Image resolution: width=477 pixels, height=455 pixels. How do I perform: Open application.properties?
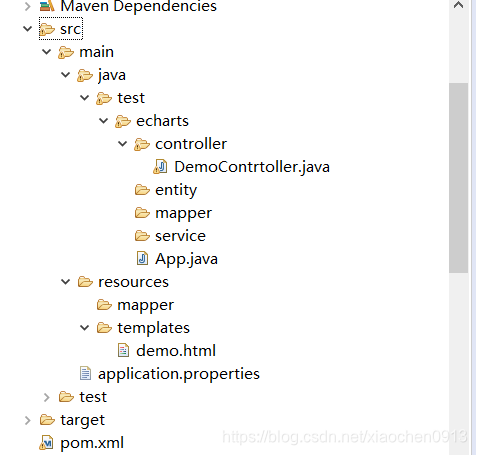(x=179, y=374)
